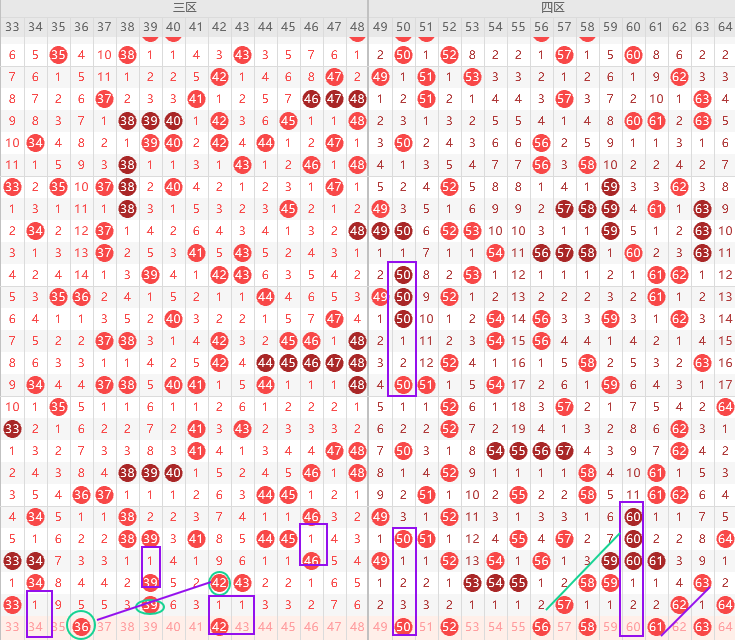Pick unselected number 64 in the bottom row
This screenshot has height=640, width=735.
[x=724, y=626]
